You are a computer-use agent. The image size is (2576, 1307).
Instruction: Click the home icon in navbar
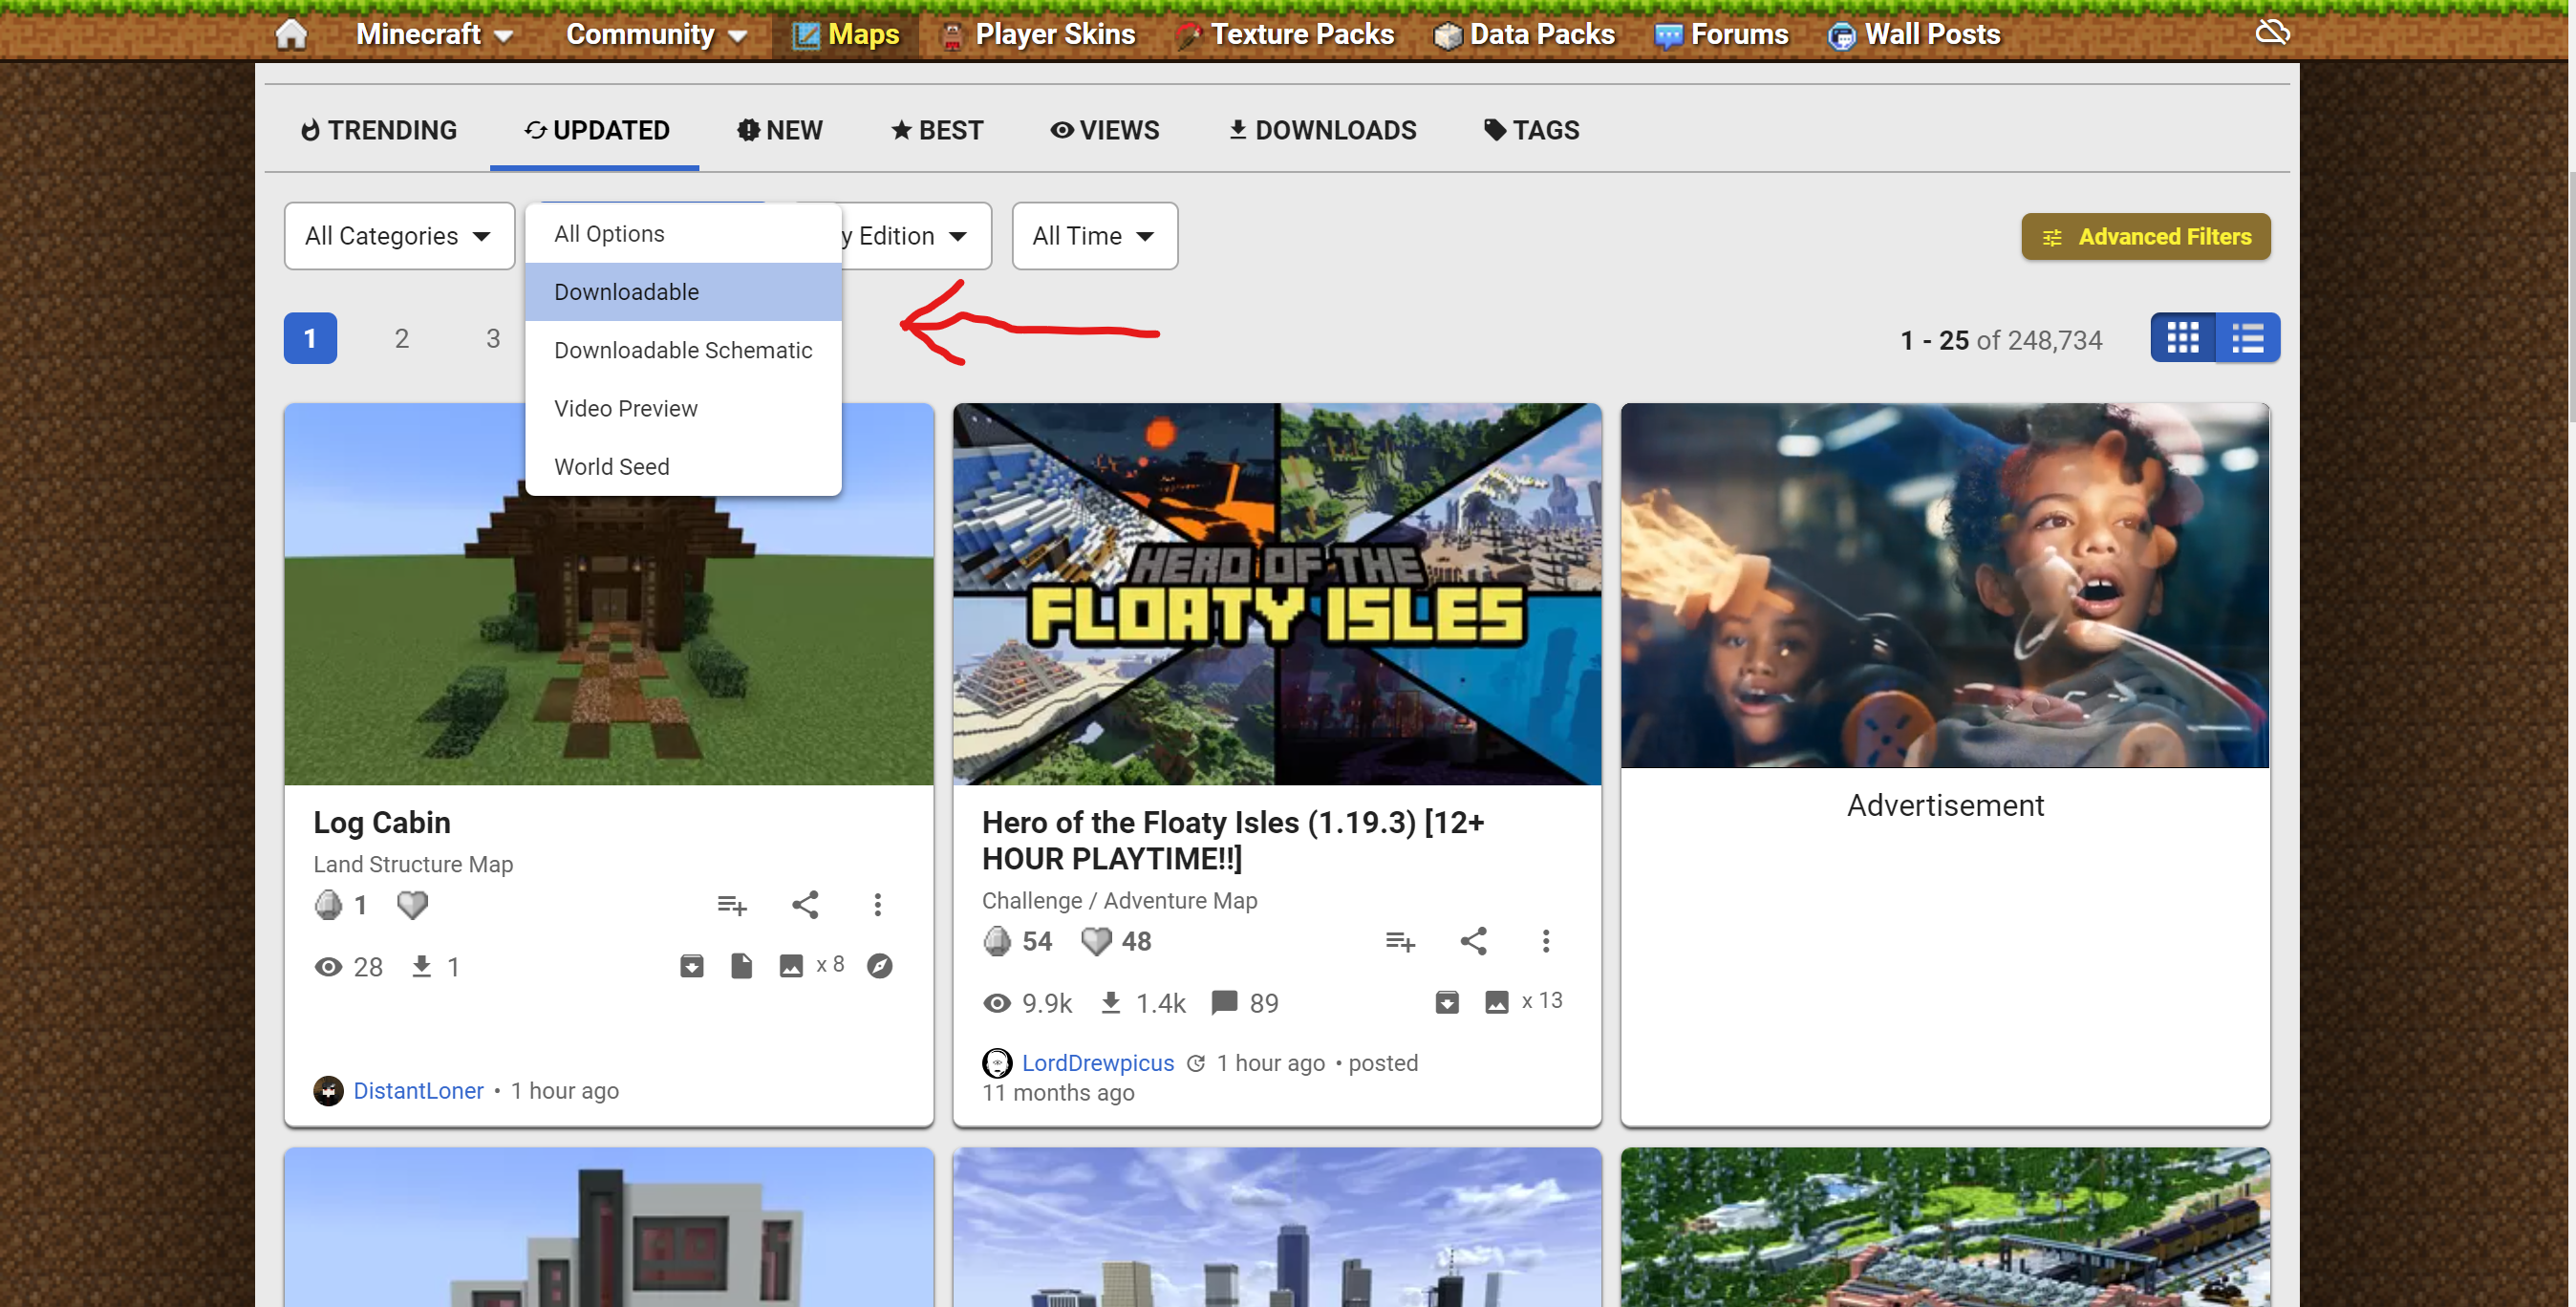click(291, 34)
